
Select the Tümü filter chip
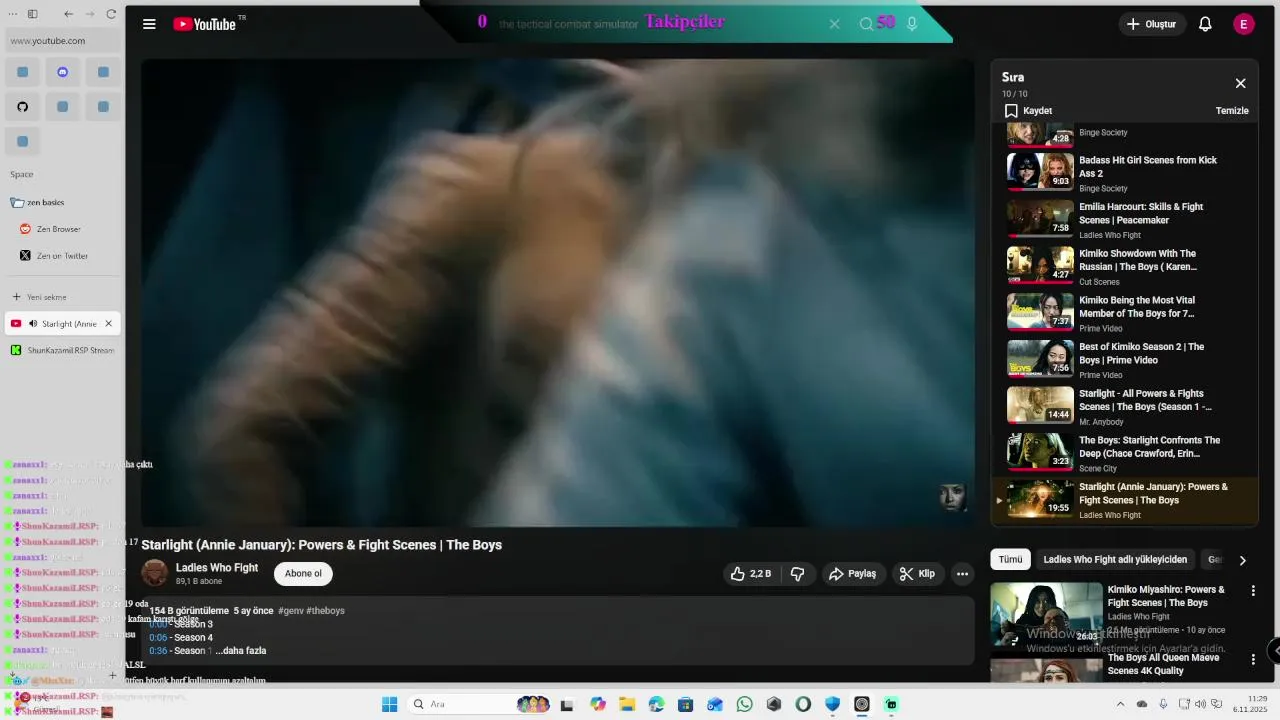pos(1010,560)
